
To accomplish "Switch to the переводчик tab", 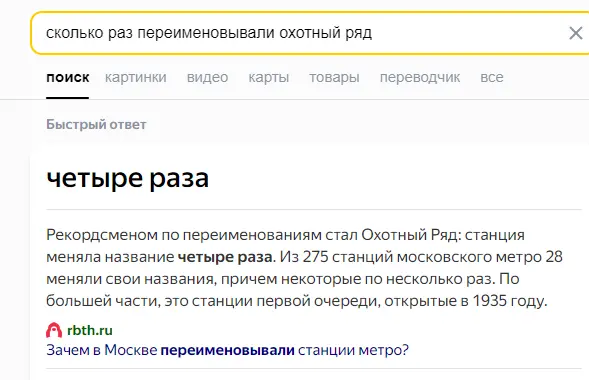I will pyautogui.click(x=420, y=77).
